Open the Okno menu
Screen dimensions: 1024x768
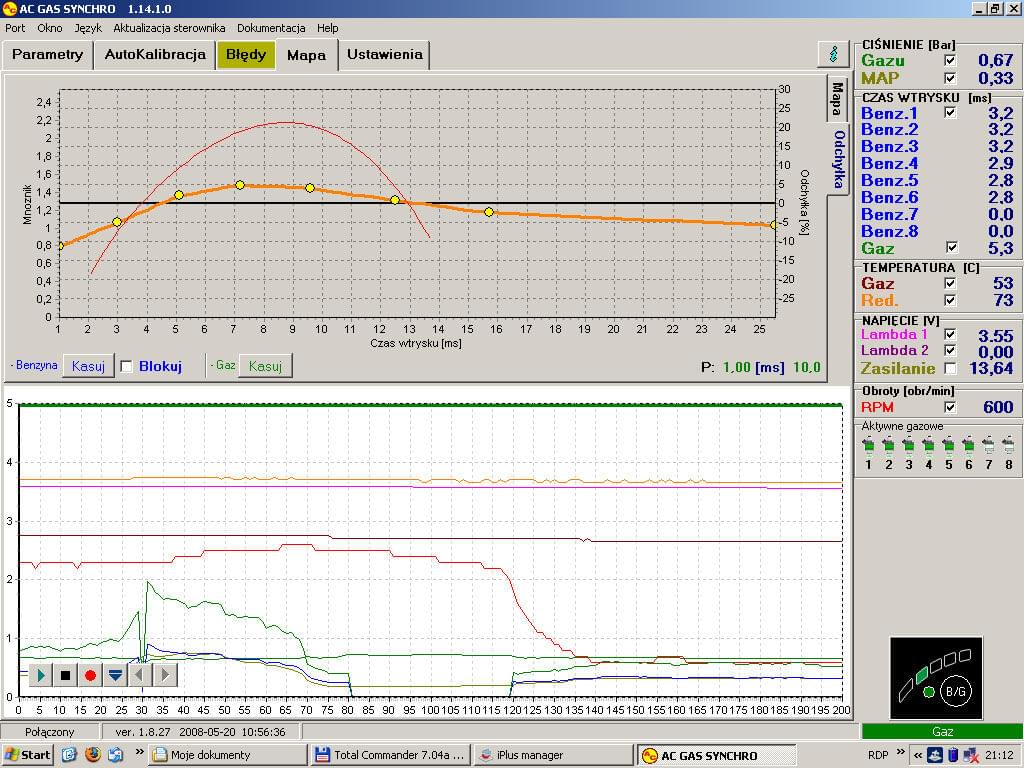[x=50, y=28]
